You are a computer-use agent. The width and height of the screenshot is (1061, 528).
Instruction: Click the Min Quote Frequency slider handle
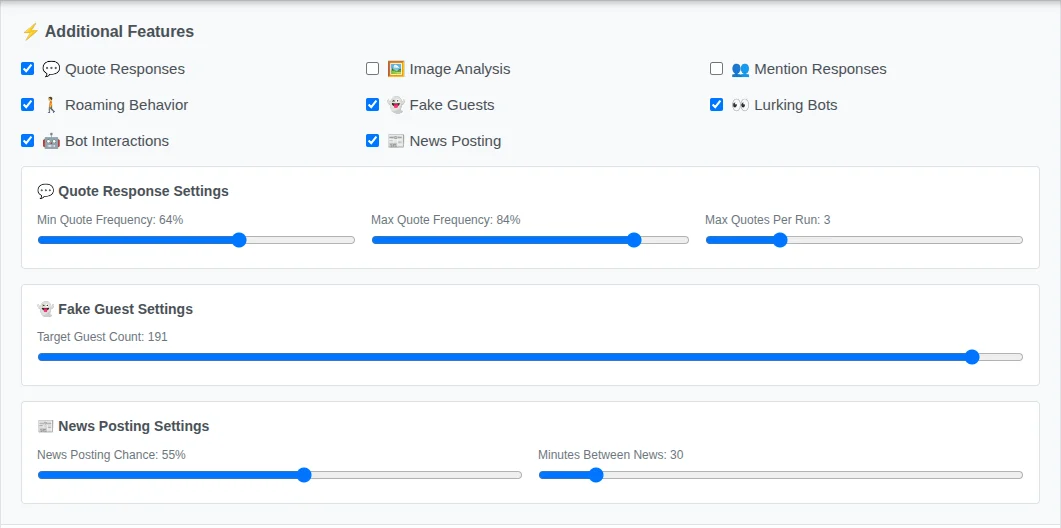(239, 240)
